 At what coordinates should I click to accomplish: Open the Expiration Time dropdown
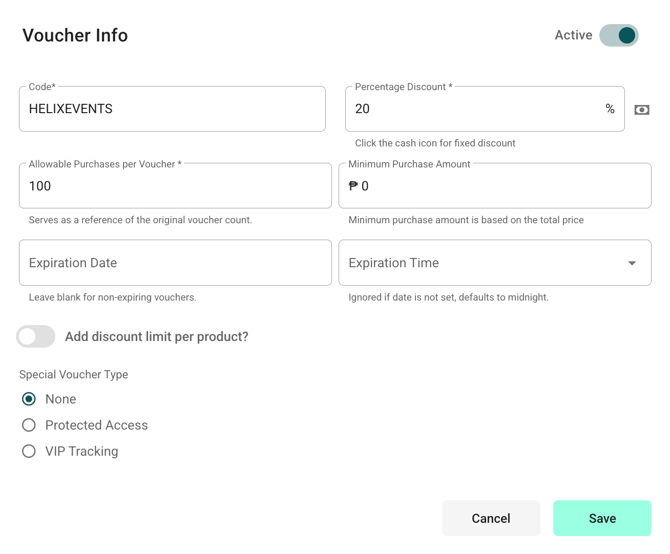point(495,263)
